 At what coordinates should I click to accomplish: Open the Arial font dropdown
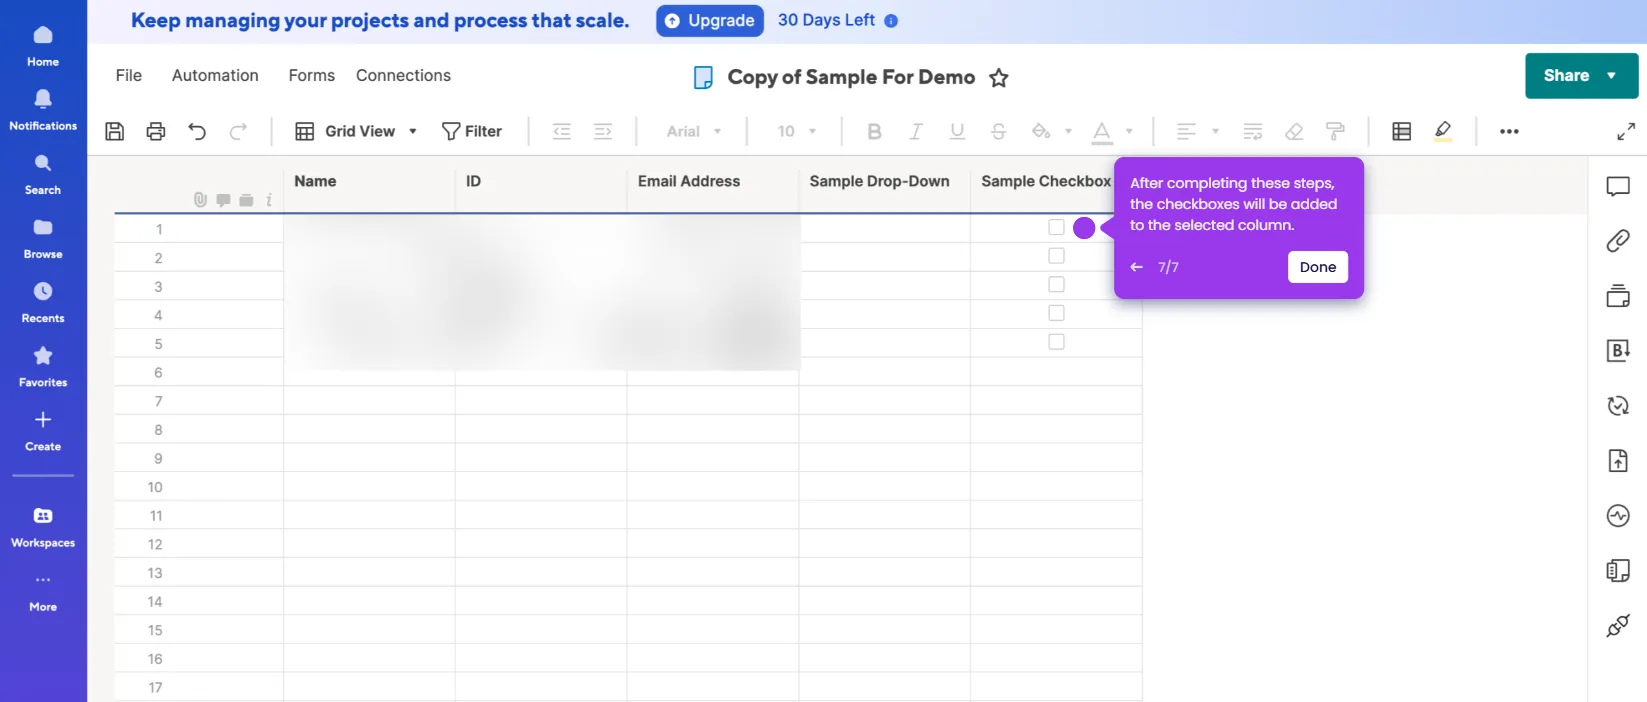694,131
